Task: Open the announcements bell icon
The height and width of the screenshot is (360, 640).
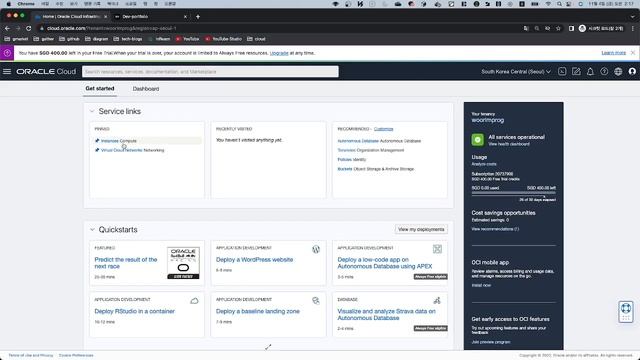Action: click(x=590, y=71)
